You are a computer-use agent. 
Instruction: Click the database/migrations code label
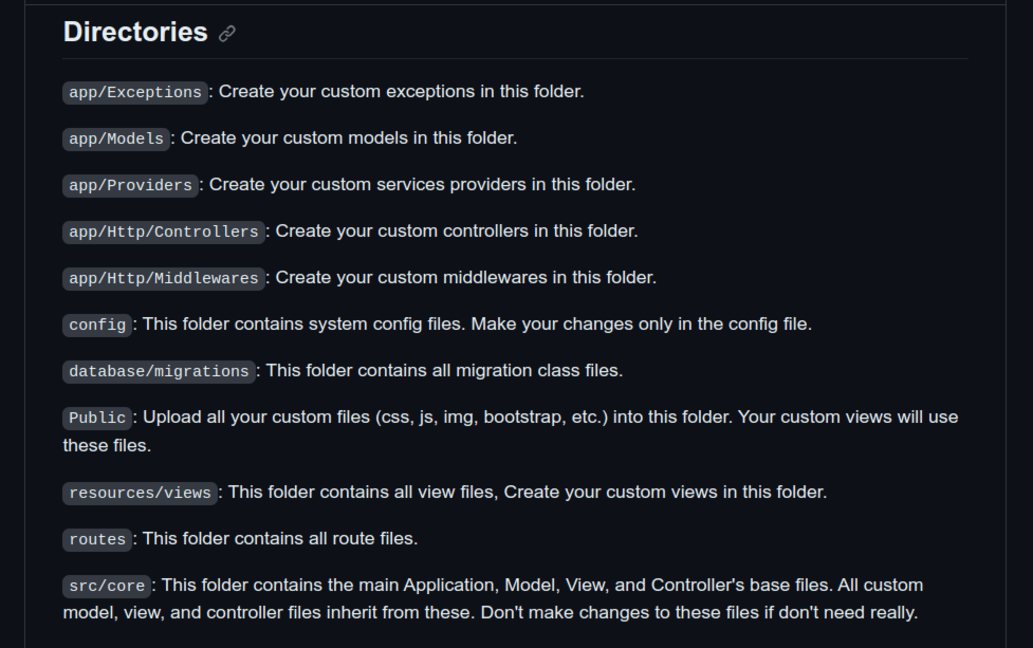[x=159, y=371]
